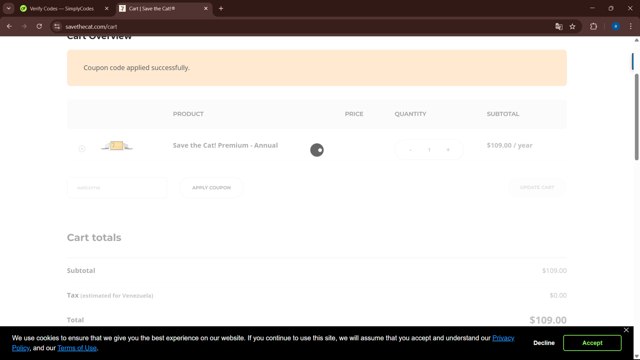Click the $109.00 / year subtotal text
Image resolution: width=640 pixels, height=360 pixels.
pos(509,145)
